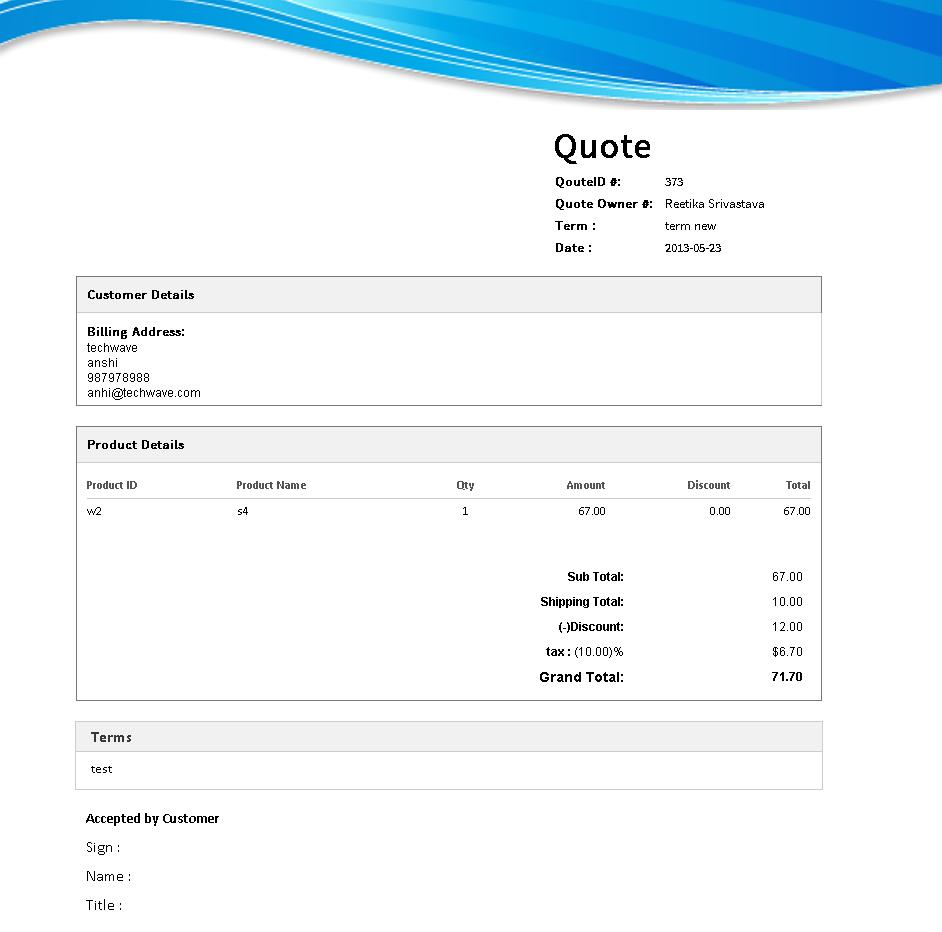Click the Quote title heading

point(602,147)
